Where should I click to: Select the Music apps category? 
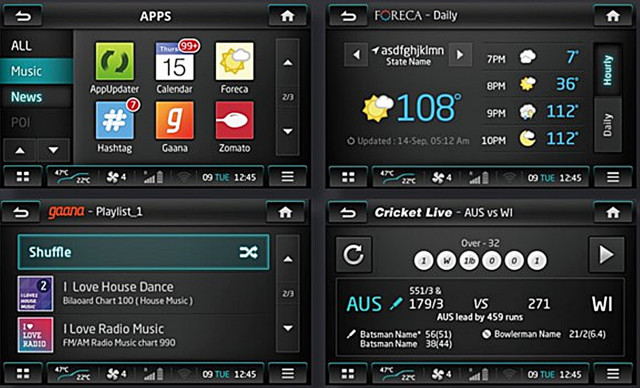click(x=37, y=71)
